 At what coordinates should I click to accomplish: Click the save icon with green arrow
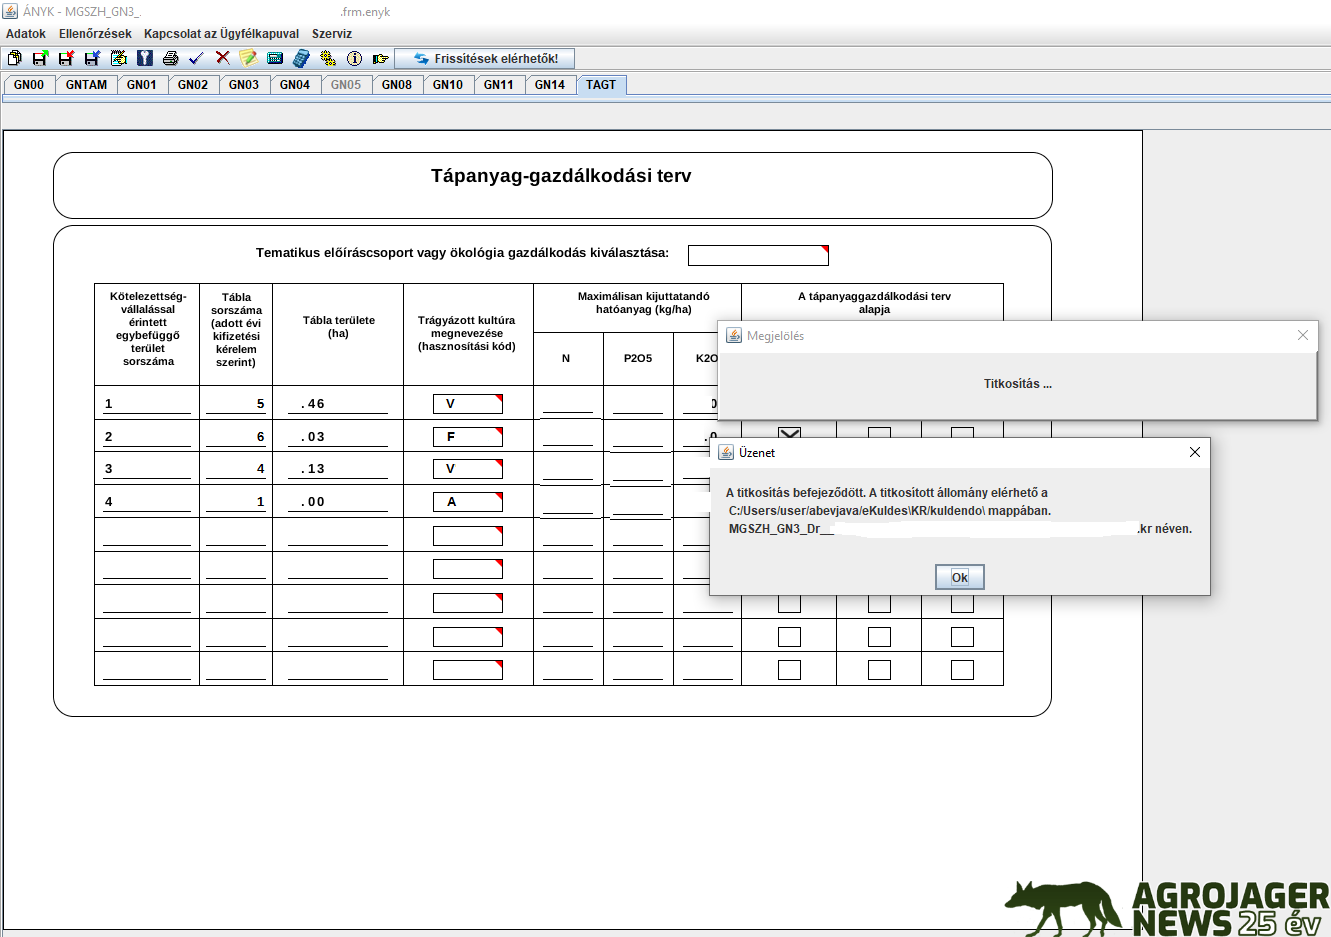coord(40,58)
